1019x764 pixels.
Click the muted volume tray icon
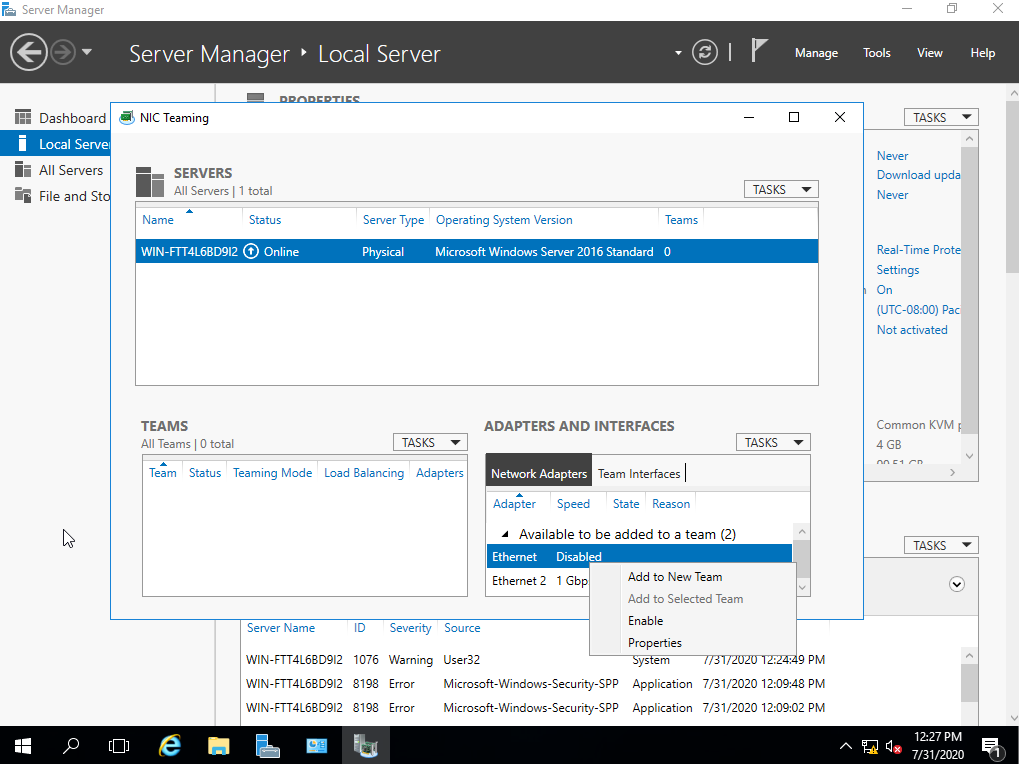894,746
